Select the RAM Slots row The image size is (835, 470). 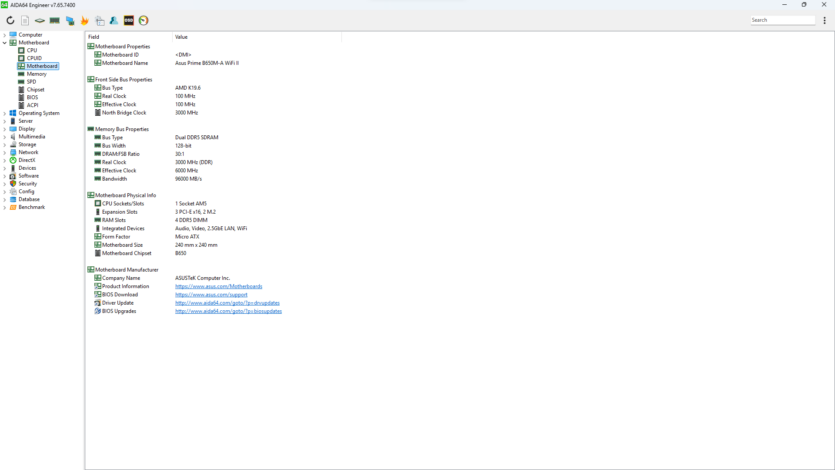151,220
